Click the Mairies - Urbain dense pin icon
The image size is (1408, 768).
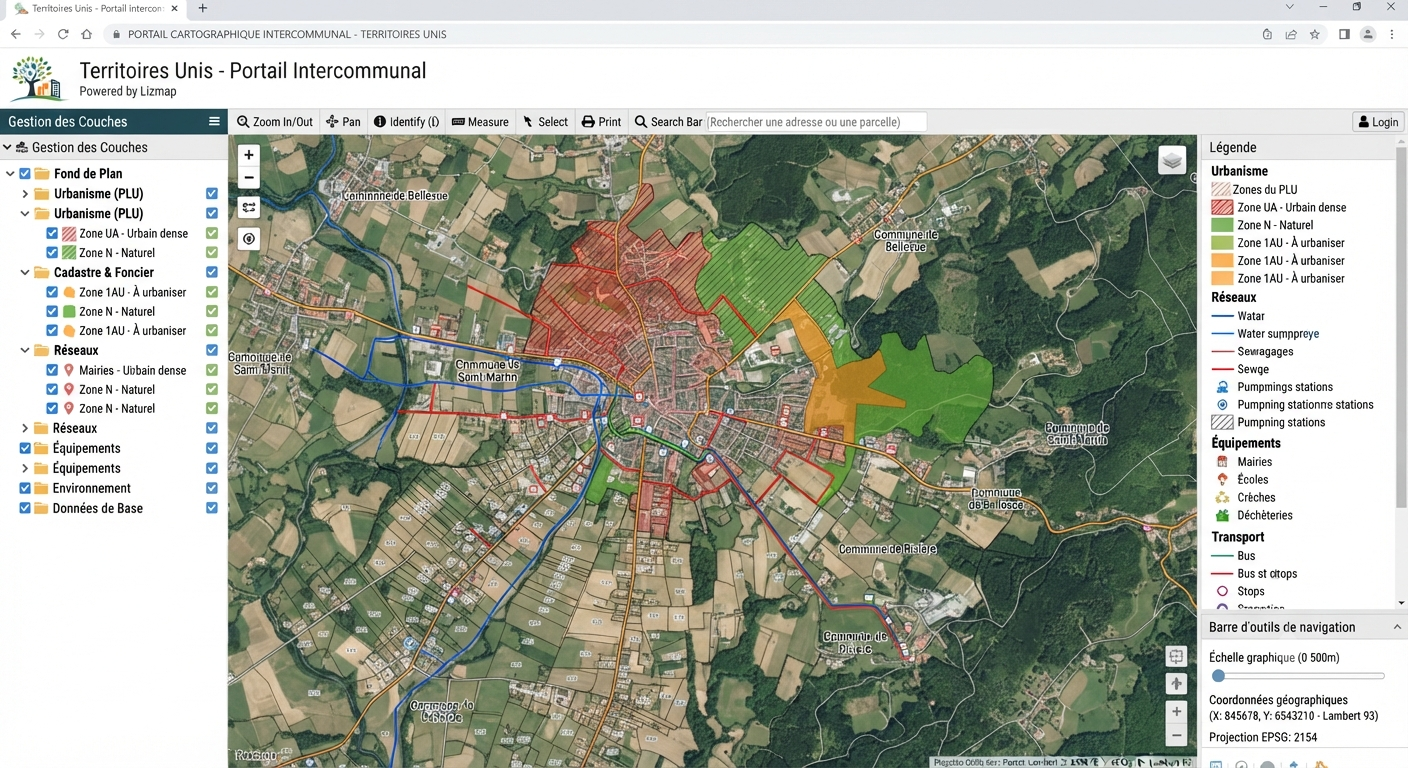click(69, 370)
